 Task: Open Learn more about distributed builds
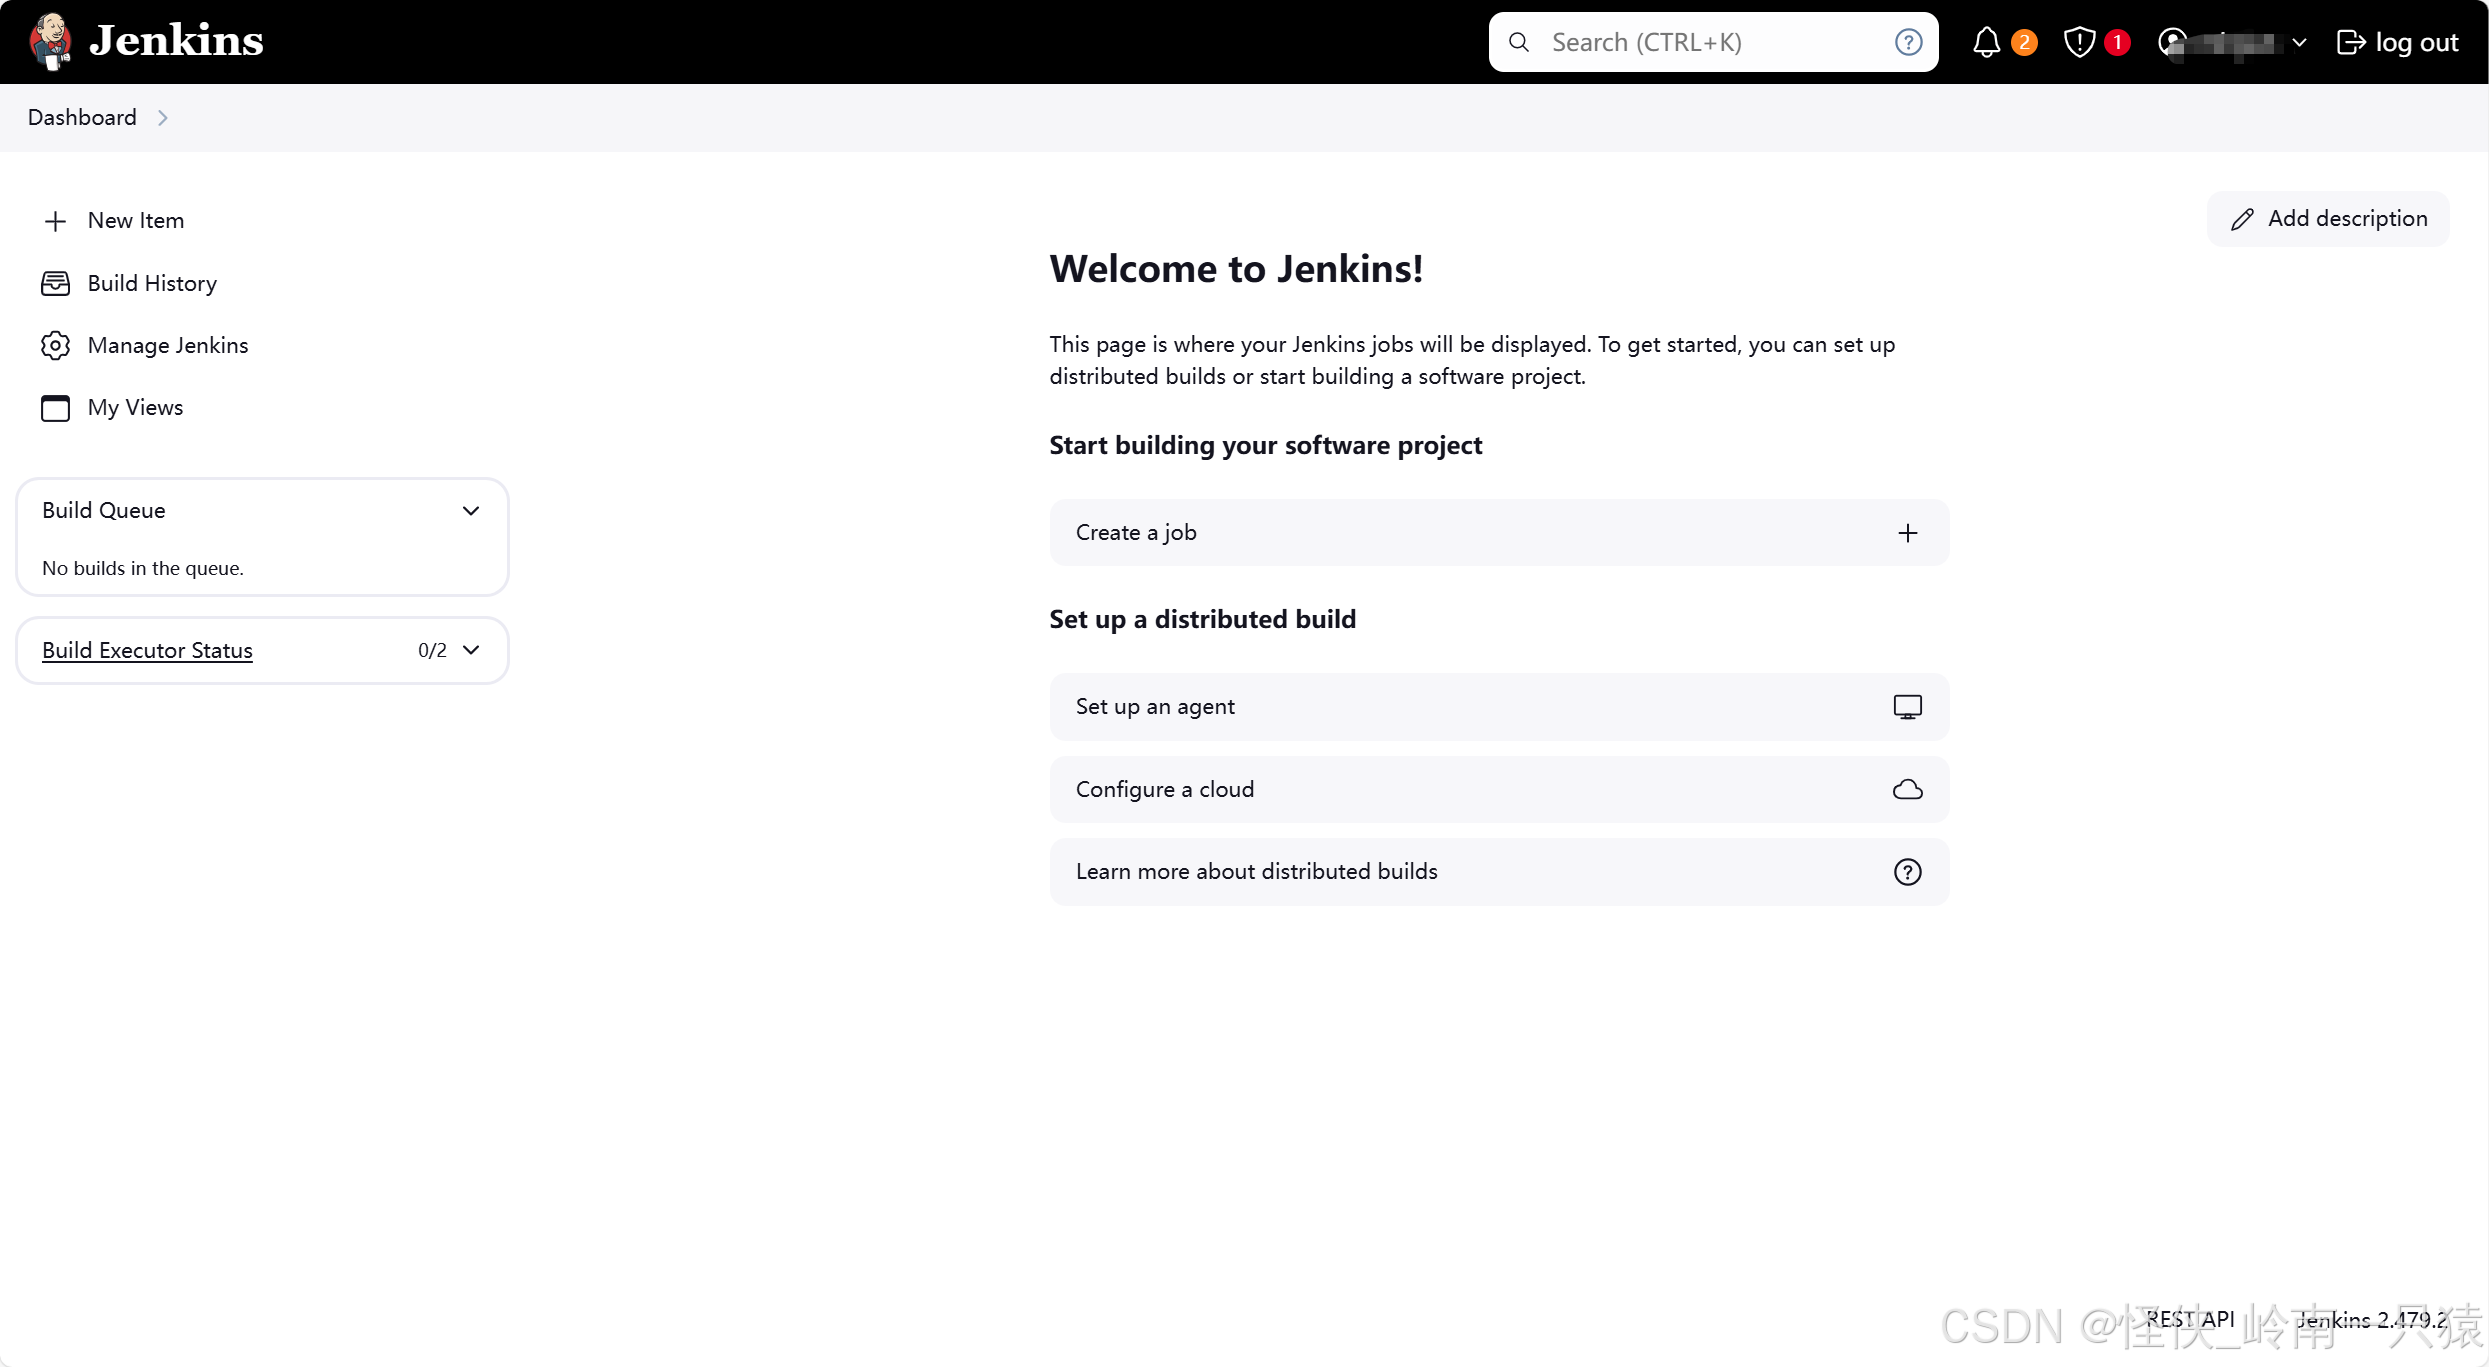pyautogui.click(x=1498, y=872)
